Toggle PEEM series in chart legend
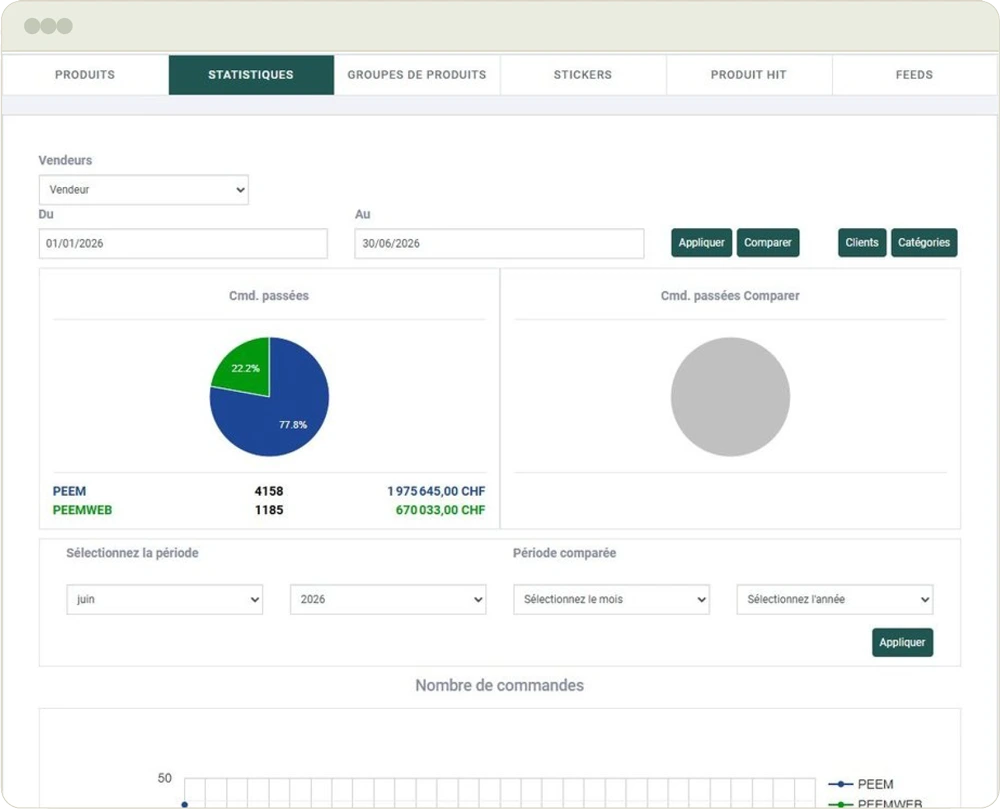 pyautogui.click(x=861, y=784)
